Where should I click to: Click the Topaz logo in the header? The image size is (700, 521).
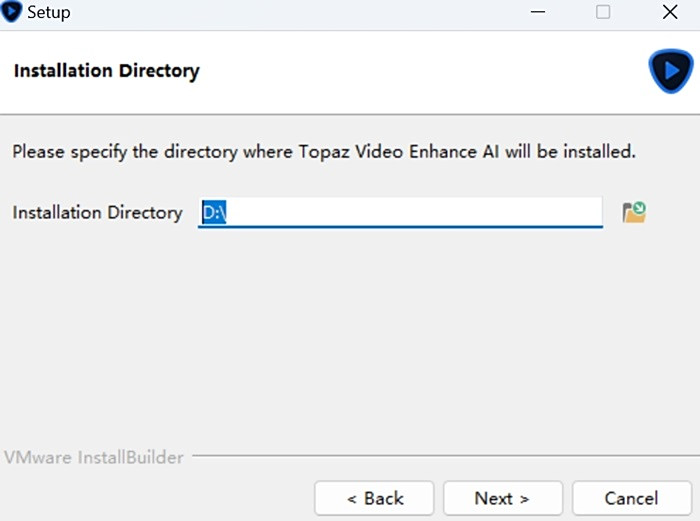[x=671, y=71]
